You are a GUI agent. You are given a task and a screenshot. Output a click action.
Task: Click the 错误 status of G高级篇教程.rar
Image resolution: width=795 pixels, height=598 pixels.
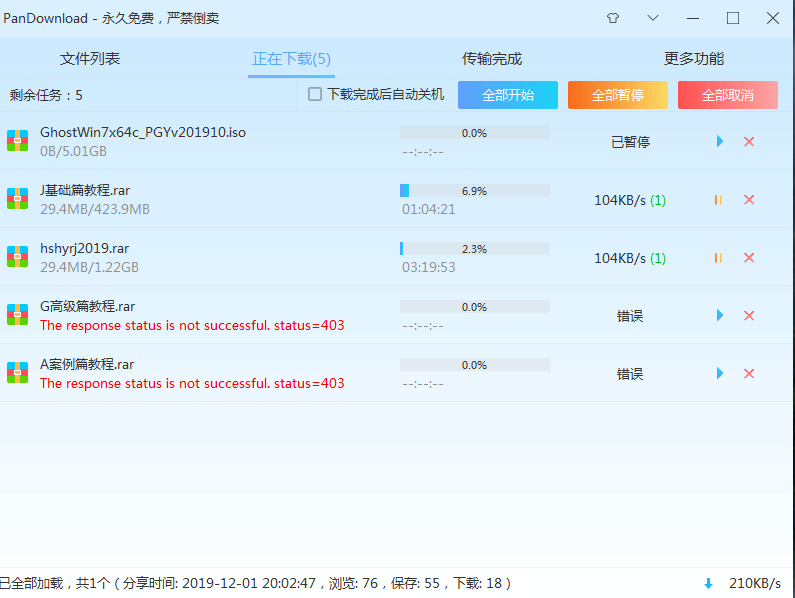(x=630, y=316)
